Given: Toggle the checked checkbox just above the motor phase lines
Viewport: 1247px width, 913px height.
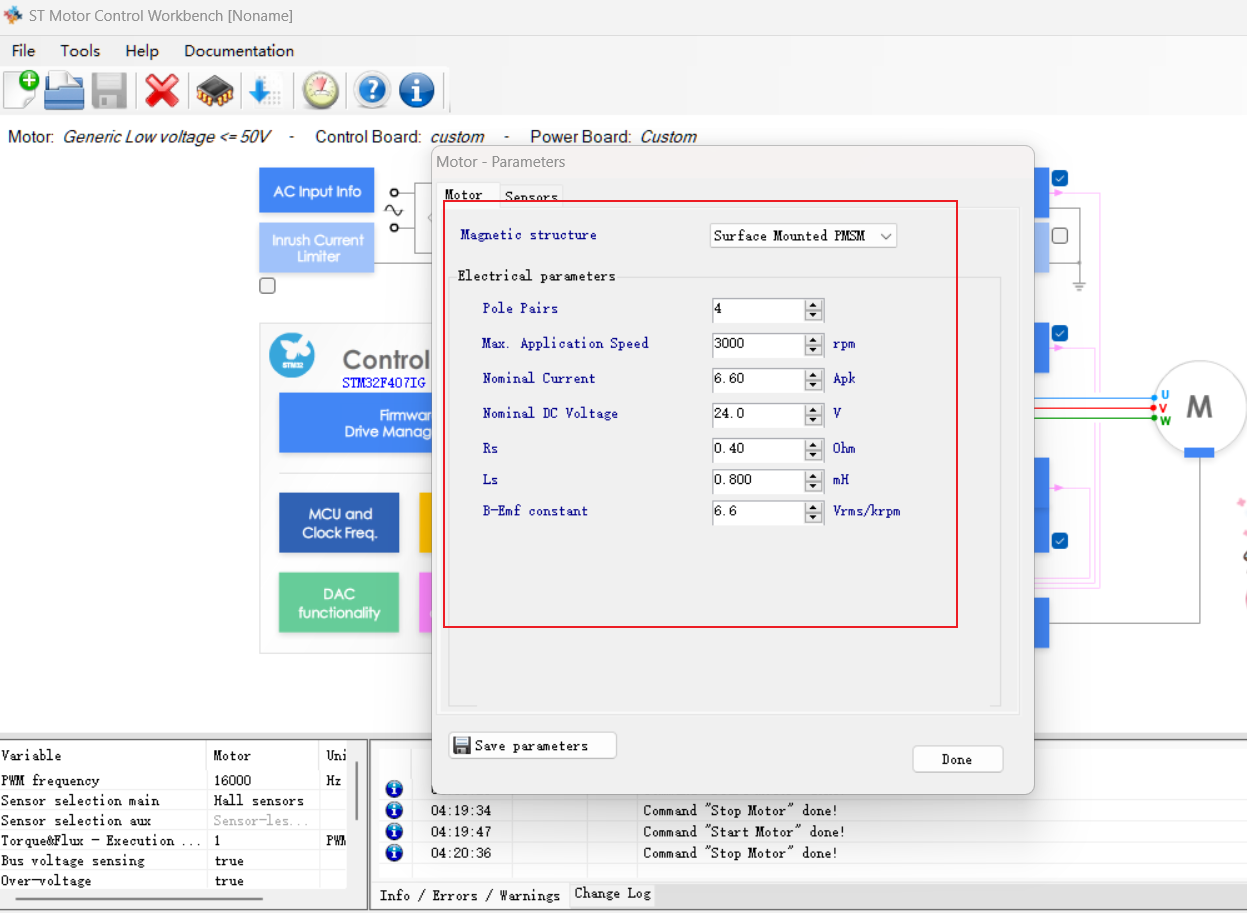Looking at the screenshot, I should coord(1060,333).
